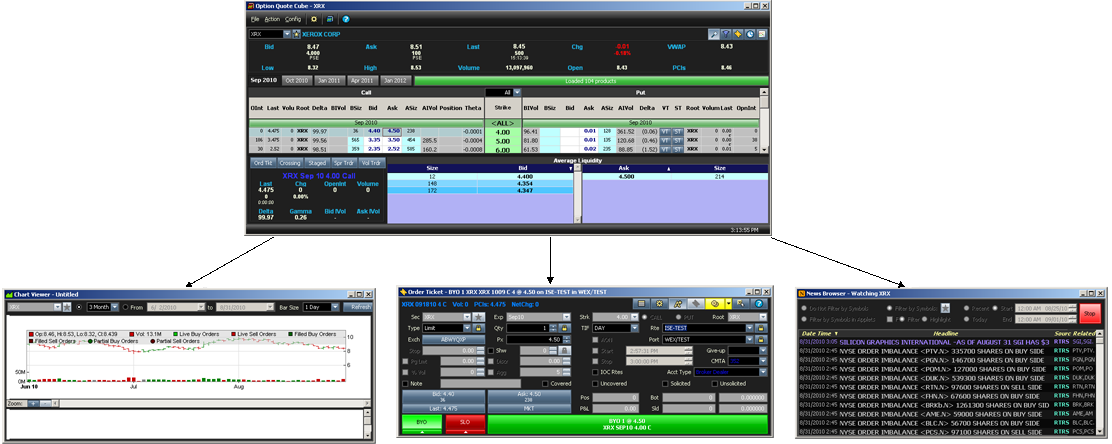Image resolution: width=1112 pixels, height=444 pixels.
Task: Toggle the lock icon next to Qty field
Action: (565, 328)
